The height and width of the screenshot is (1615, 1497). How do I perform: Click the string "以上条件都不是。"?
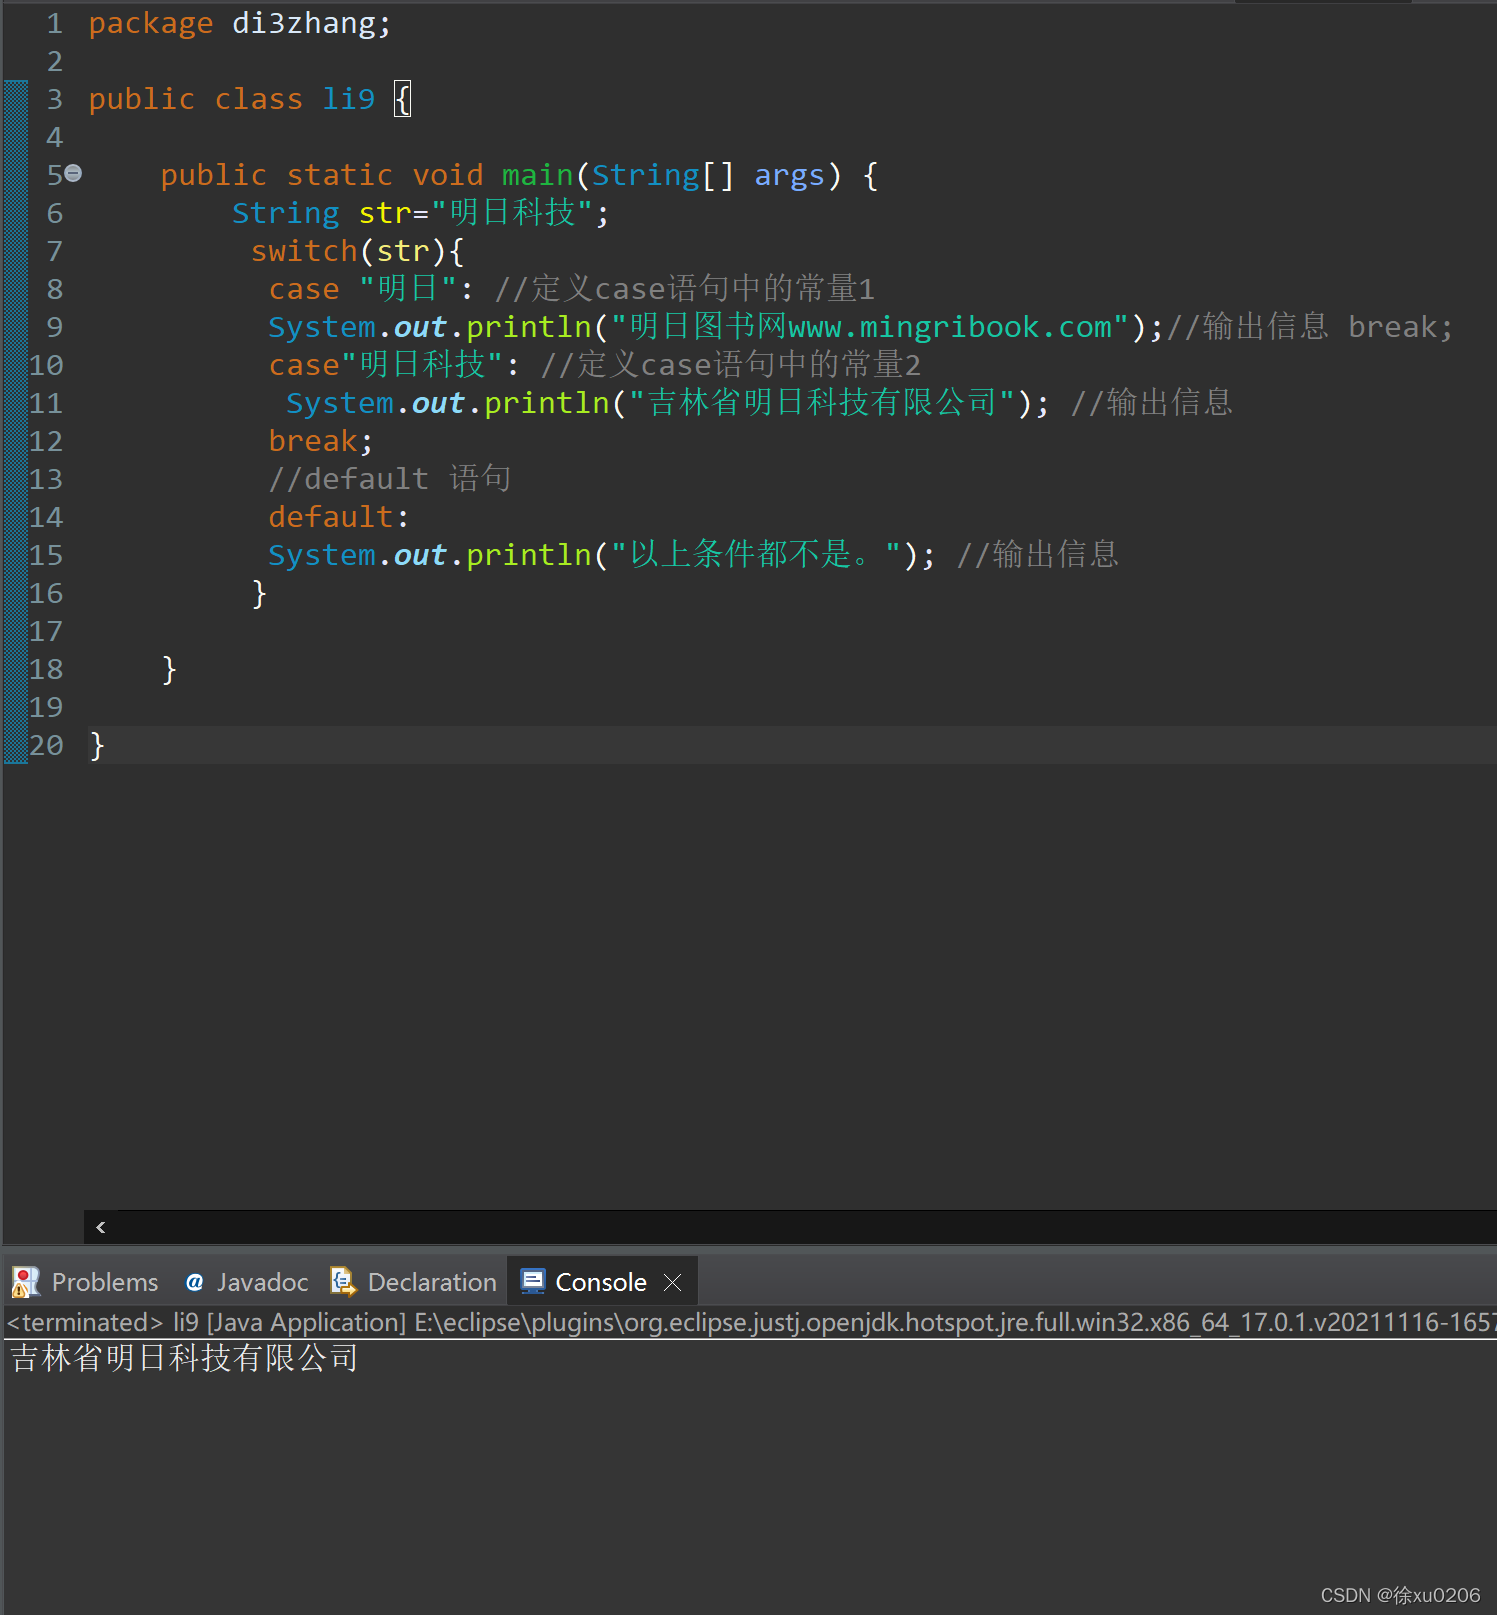click(x=757, y=555)
